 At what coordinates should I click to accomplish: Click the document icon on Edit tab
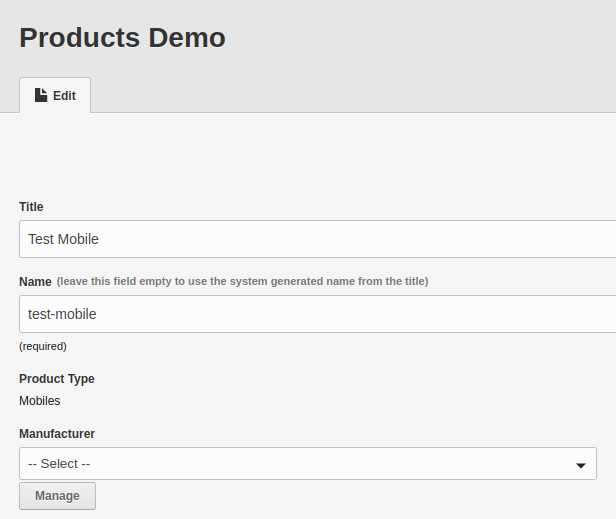point(41,95)
